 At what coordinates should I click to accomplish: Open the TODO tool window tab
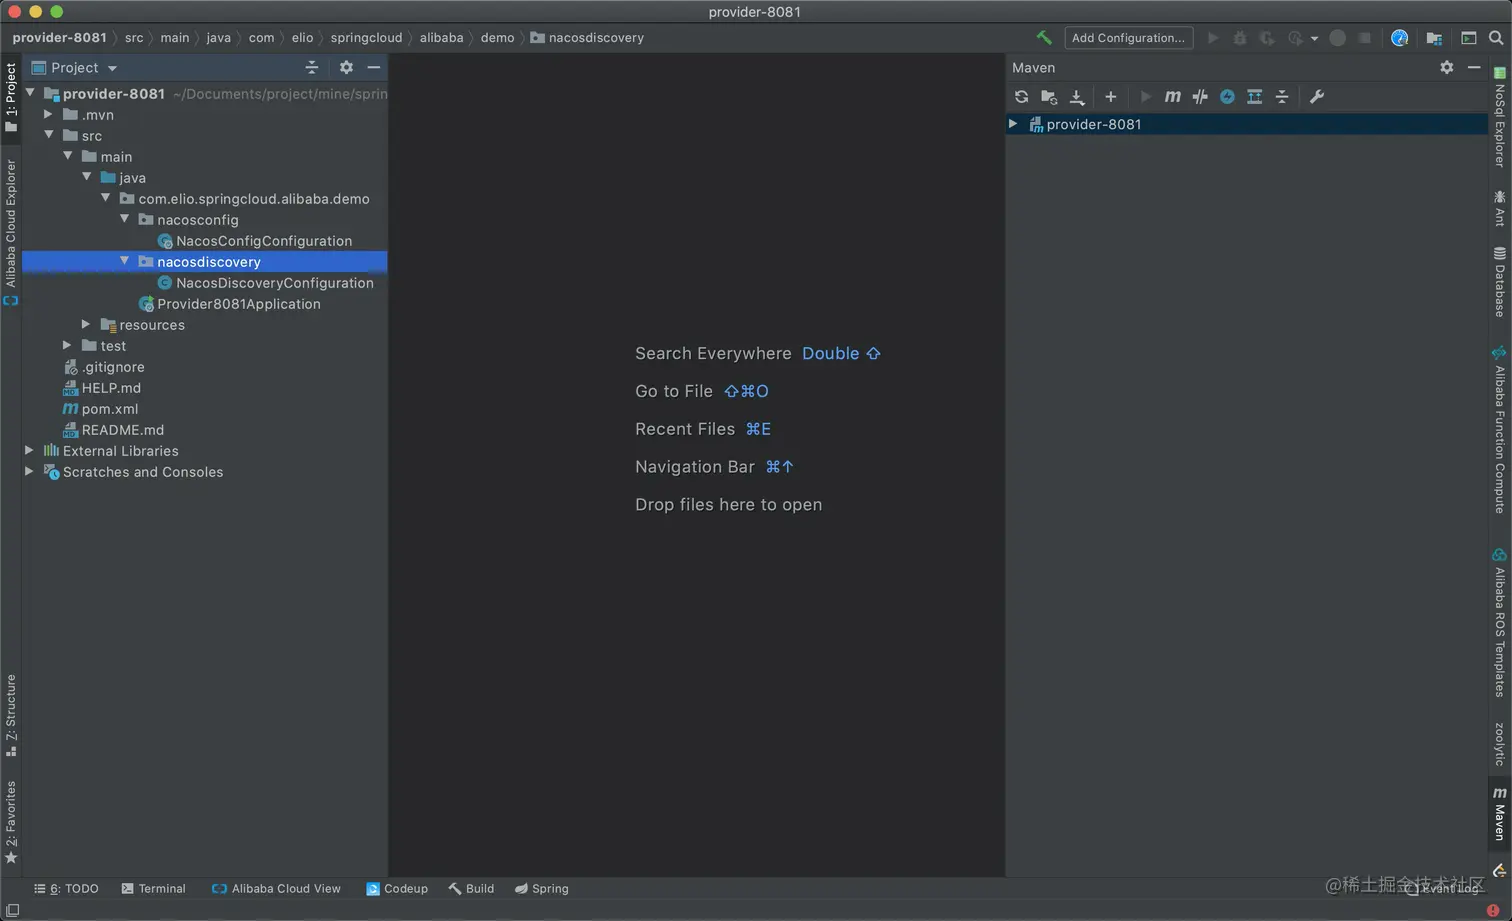point(66,888)
